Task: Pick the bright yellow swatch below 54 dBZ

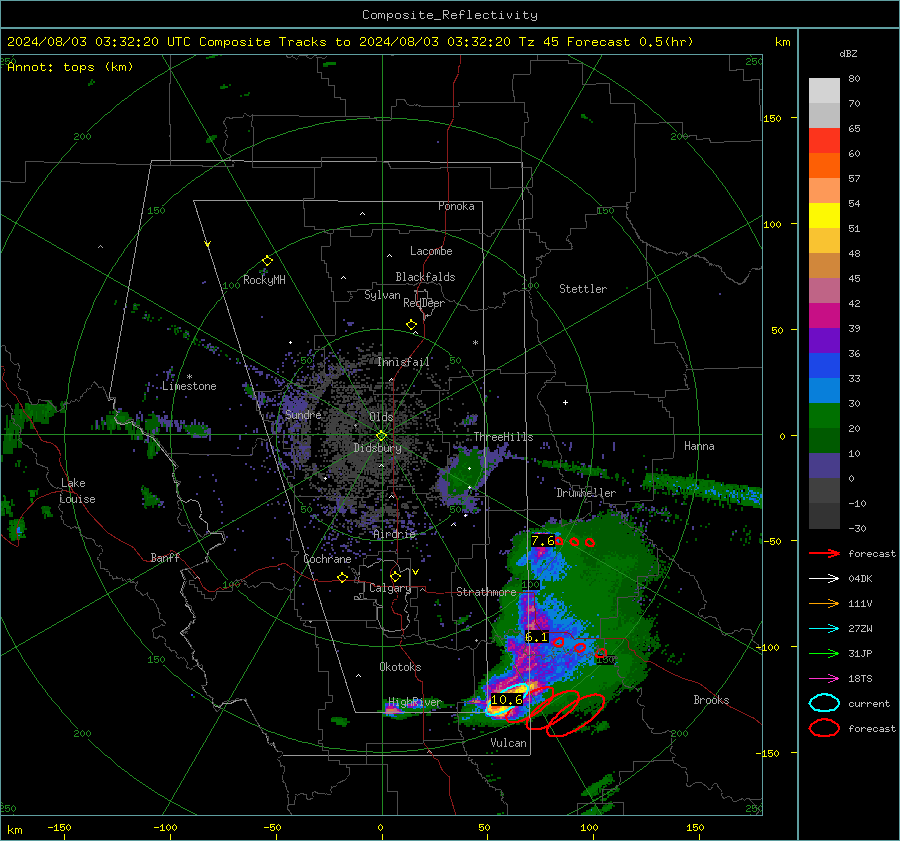Action: click(824, 215)
